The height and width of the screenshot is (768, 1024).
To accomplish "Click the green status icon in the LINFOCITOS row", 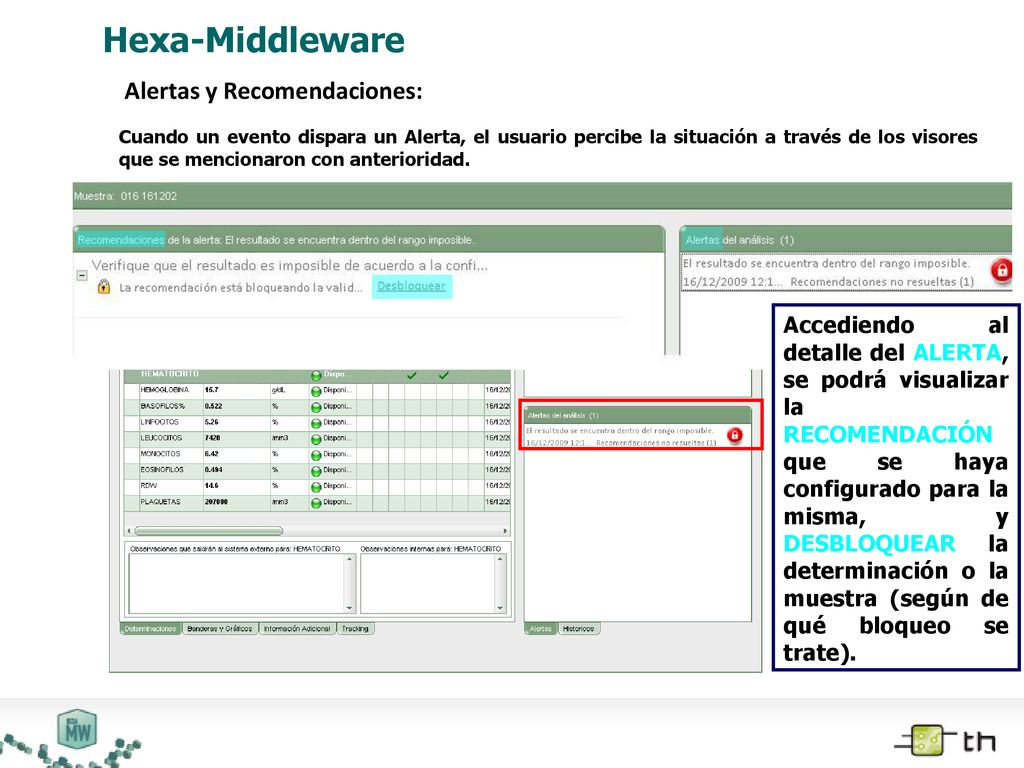I will (x=316, y=423).
